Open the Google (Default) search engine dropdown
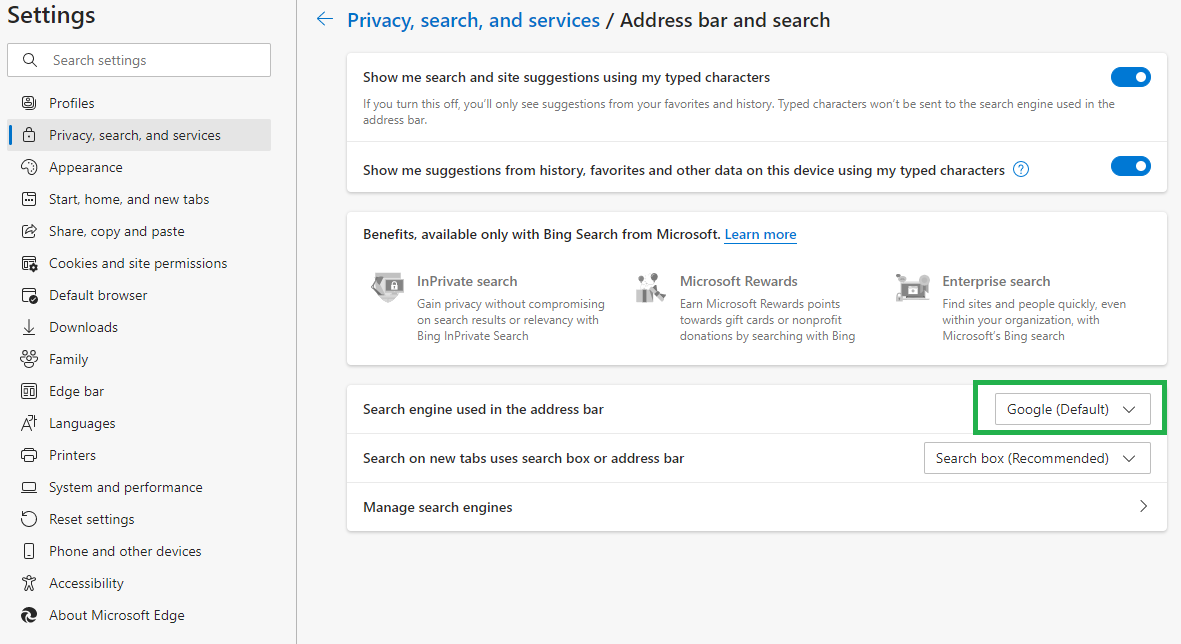Screen dimensions: 1181x644 1072,409
